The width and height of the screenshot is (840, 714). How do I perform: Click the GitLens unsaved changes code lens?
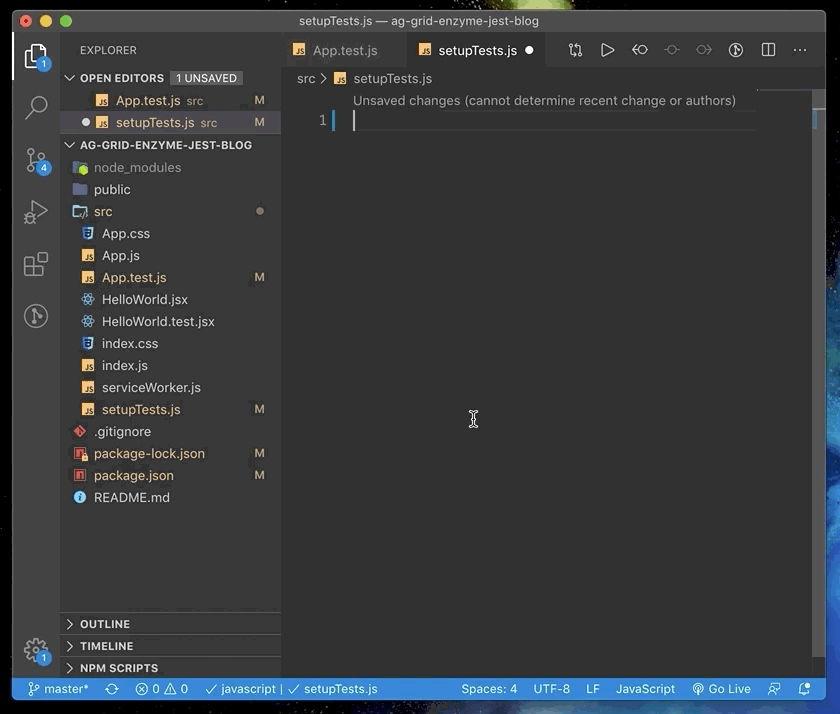(544, 101)
